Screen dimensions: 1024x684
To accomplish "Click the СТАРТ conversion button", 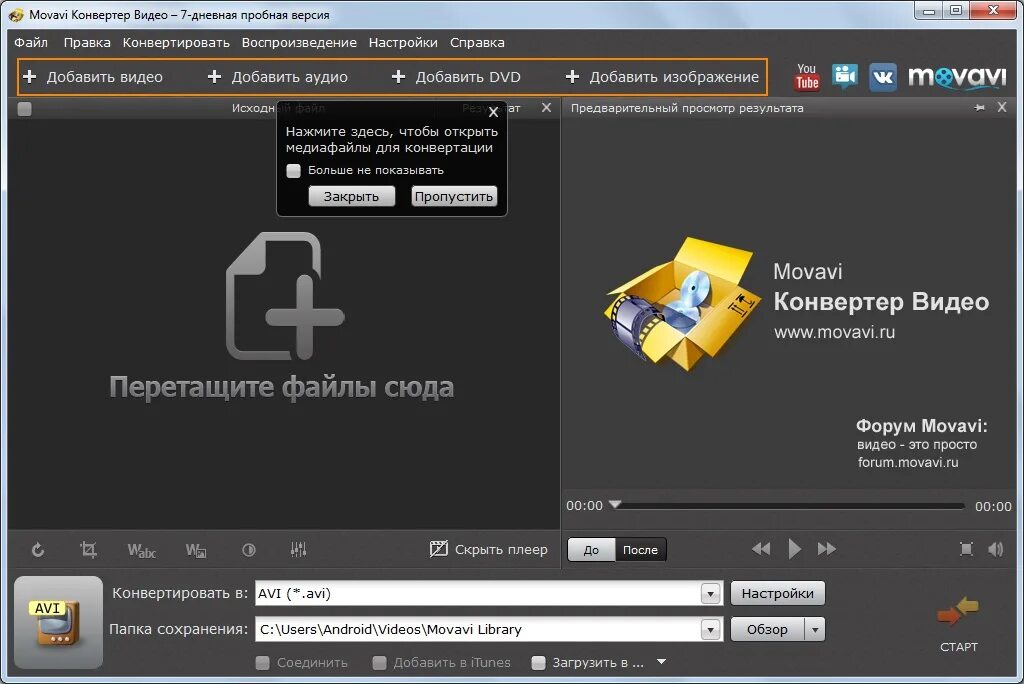I will tap(958, 624).
